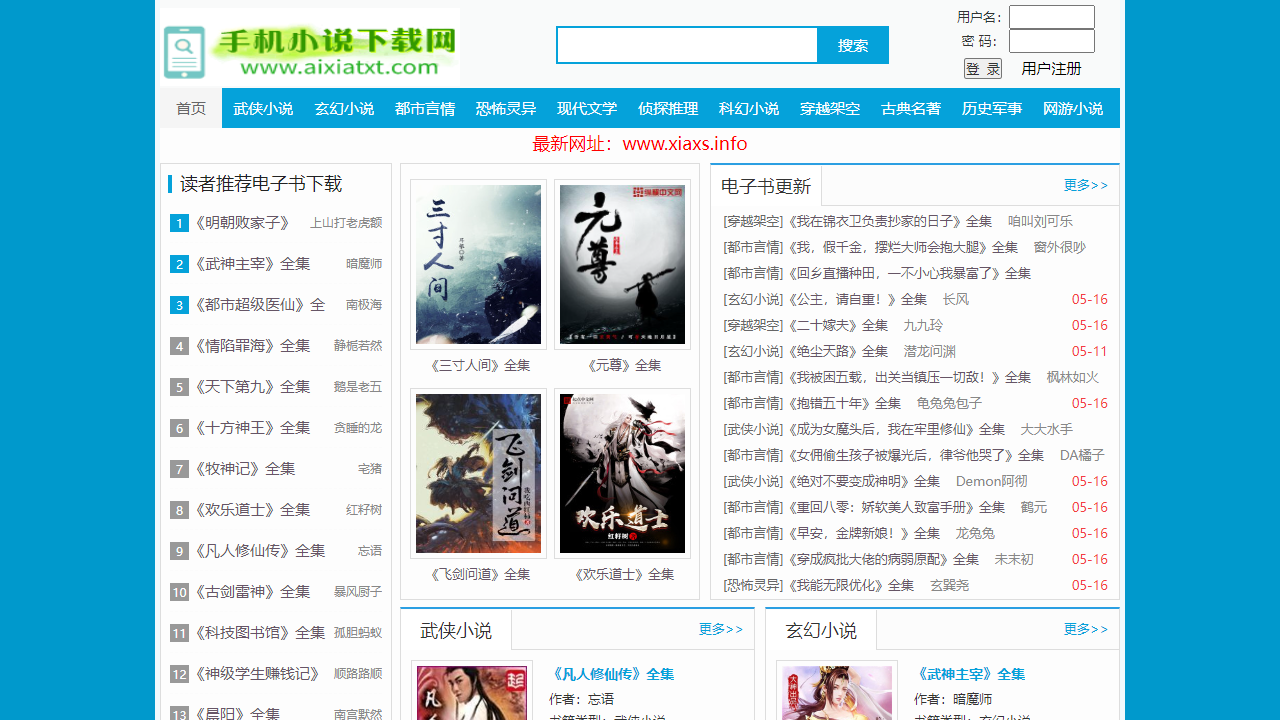Open 《女佣偷生孩子被爆光后，律爷他哭了》全集

[x=916, y=455]
